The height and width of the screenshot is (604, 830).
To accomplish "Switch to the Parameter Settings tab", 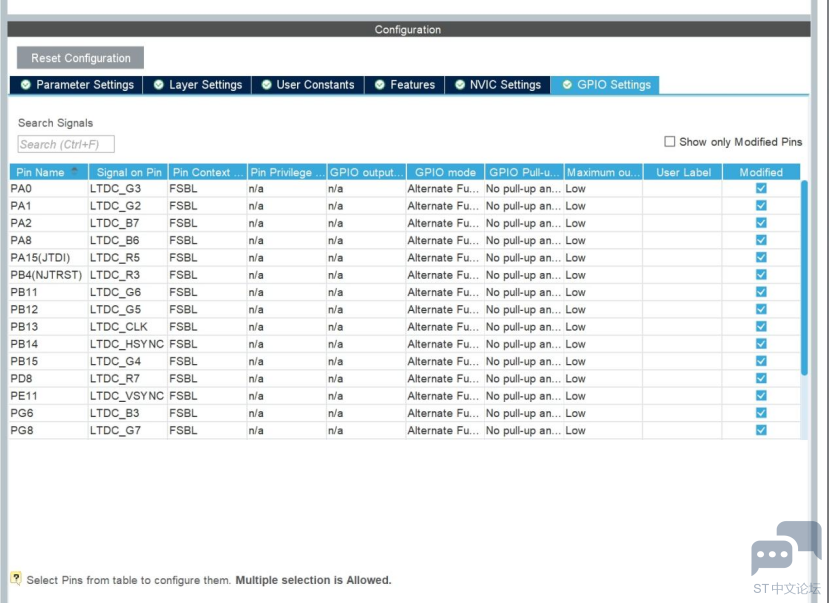I will pyautogui.click(x=76, y=85).
